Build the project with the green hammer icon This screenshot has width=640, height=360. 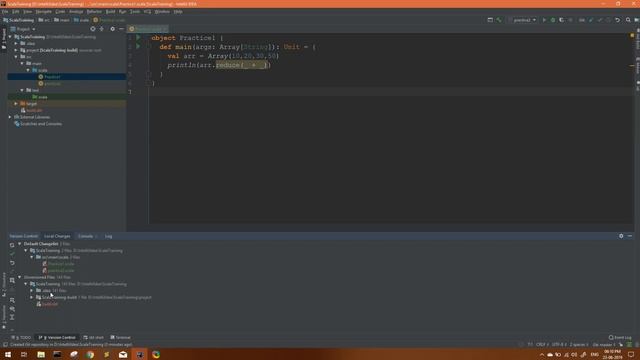[x=499, y=20]
